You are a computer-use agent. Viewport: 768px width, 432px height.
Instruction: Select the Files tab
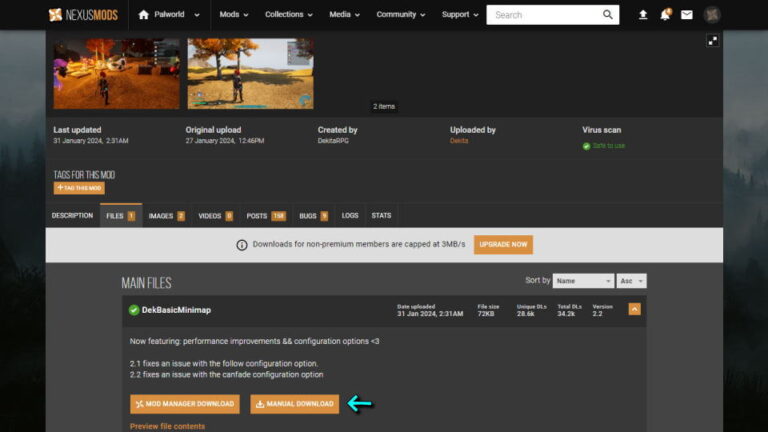click(x=121, y=216)
